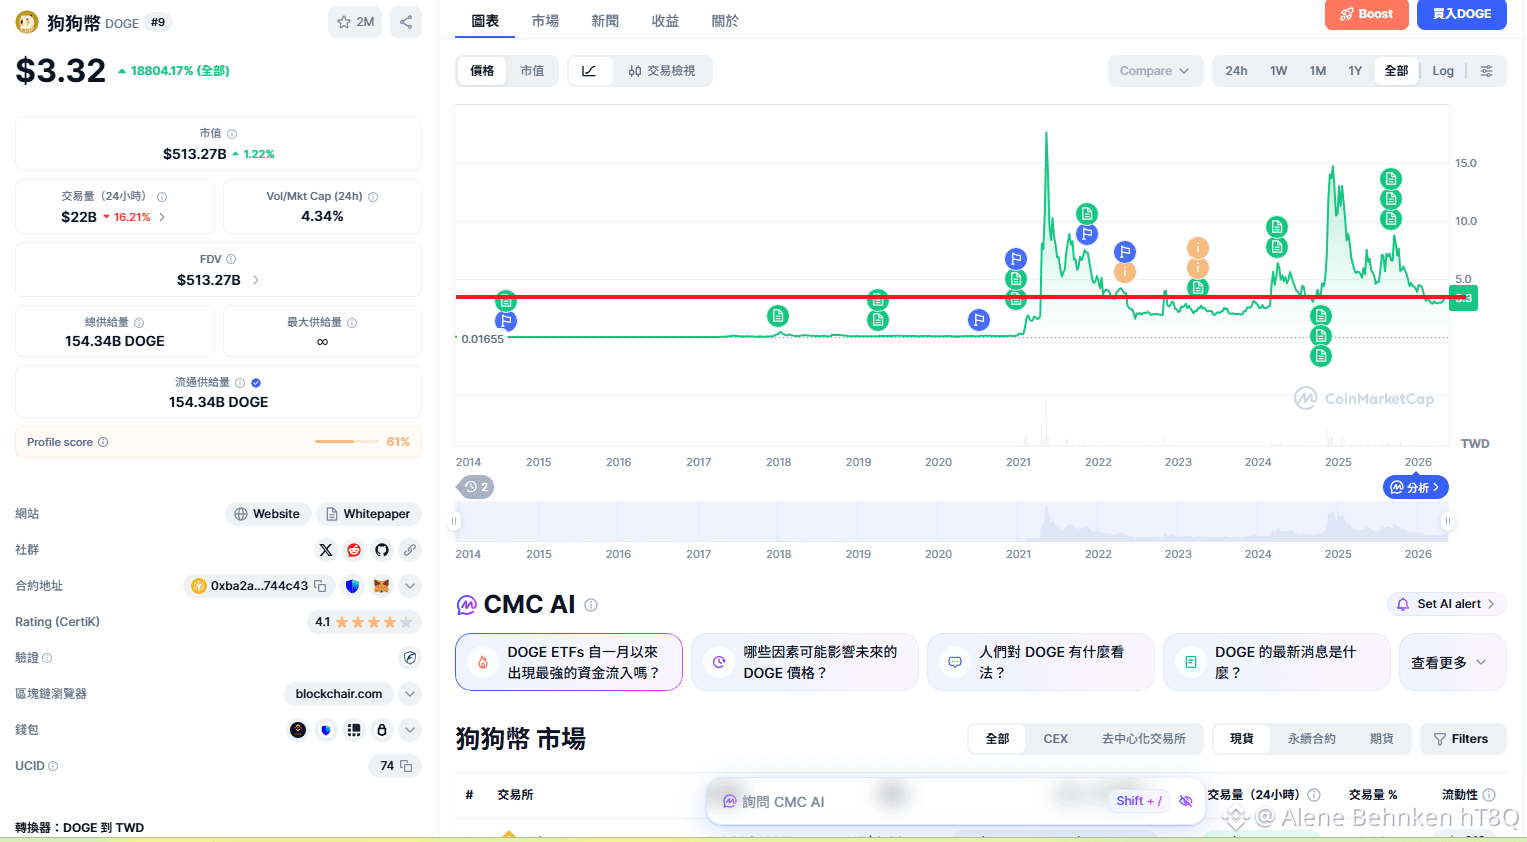Open chart settings sliders icon beside Log
1527x842 pixels.
coord(1487,71)
